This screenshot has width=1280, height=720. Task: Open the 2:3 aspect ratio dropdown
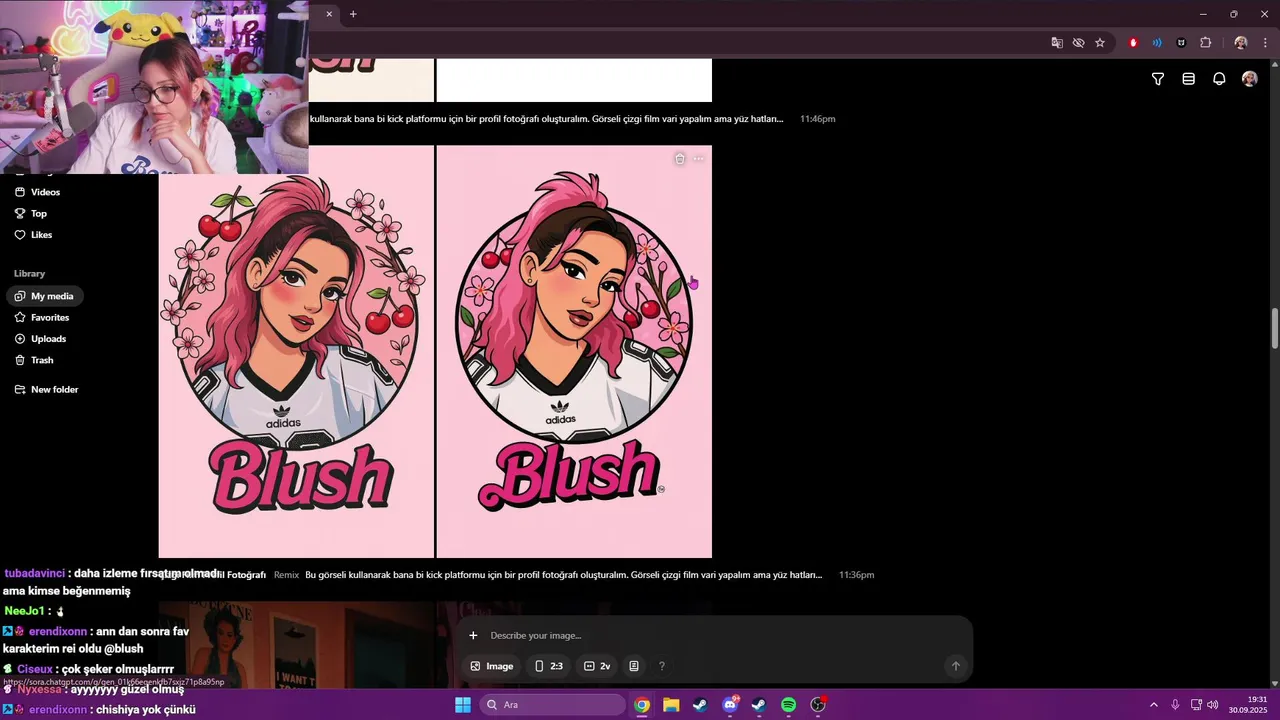pos(549,666)
